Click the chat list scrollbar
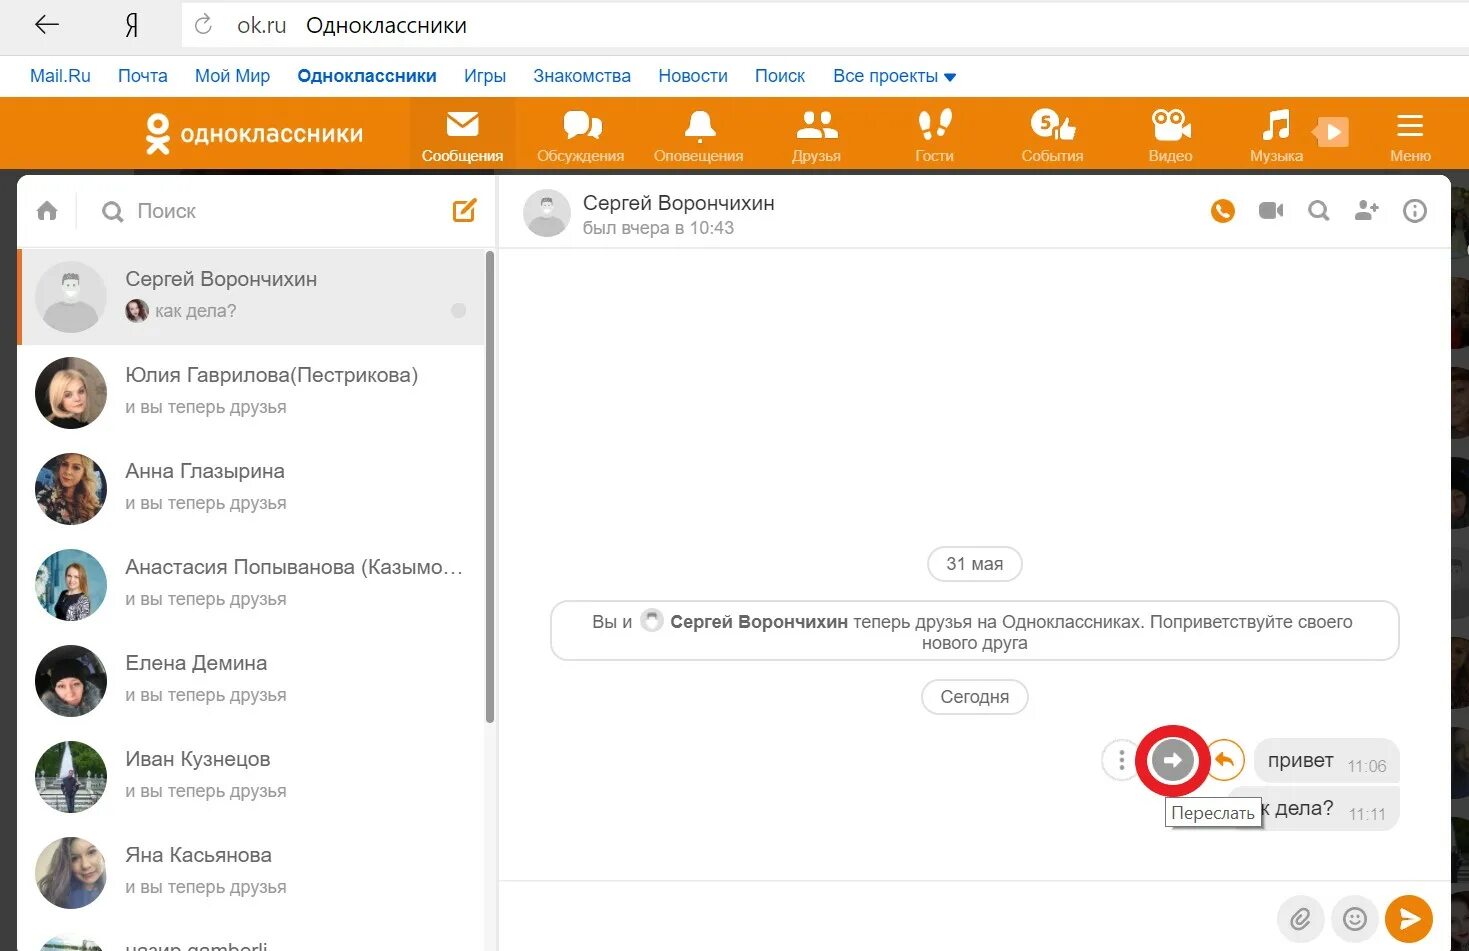 click(x=490, y=486)
